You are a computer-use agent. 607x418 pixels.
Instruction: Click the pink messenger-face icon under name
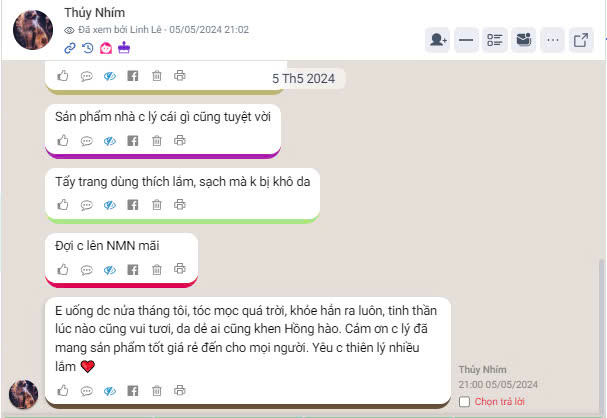[106, 48]
